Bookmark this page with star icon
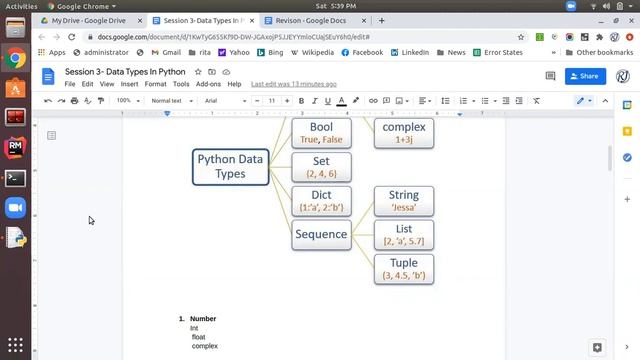 click(x=521, y=37)
